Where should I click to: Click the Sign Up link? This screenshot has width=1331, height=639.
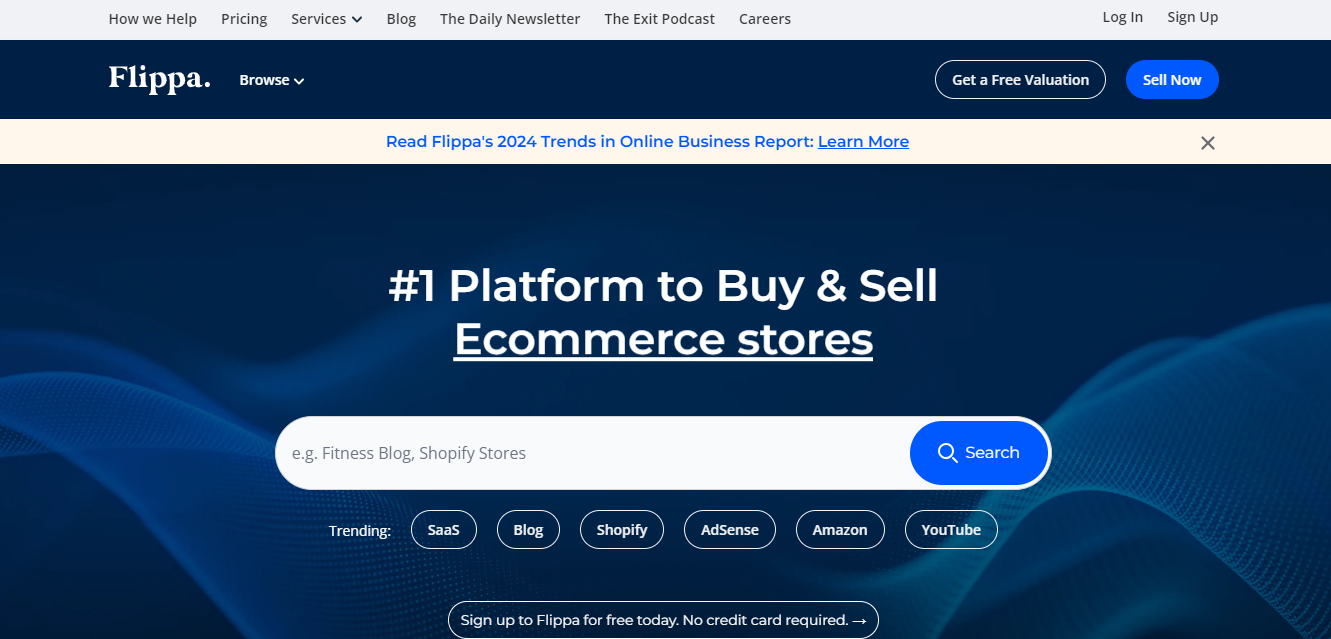(x=1193, y=17)
